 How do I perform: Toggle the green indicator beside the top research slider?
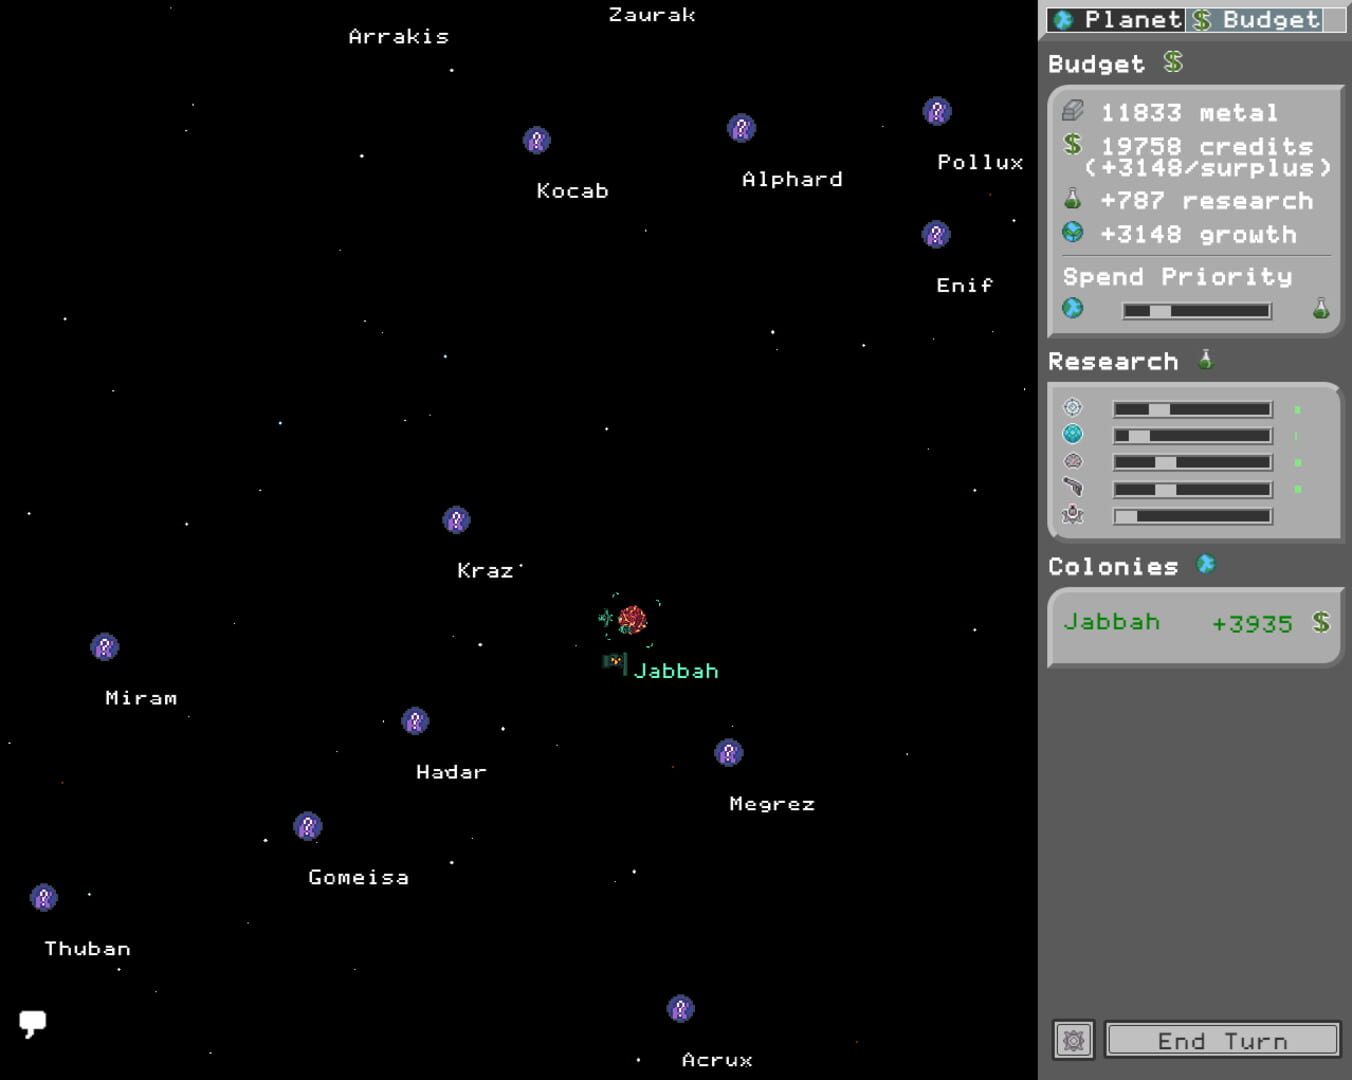coord(1298,407)
